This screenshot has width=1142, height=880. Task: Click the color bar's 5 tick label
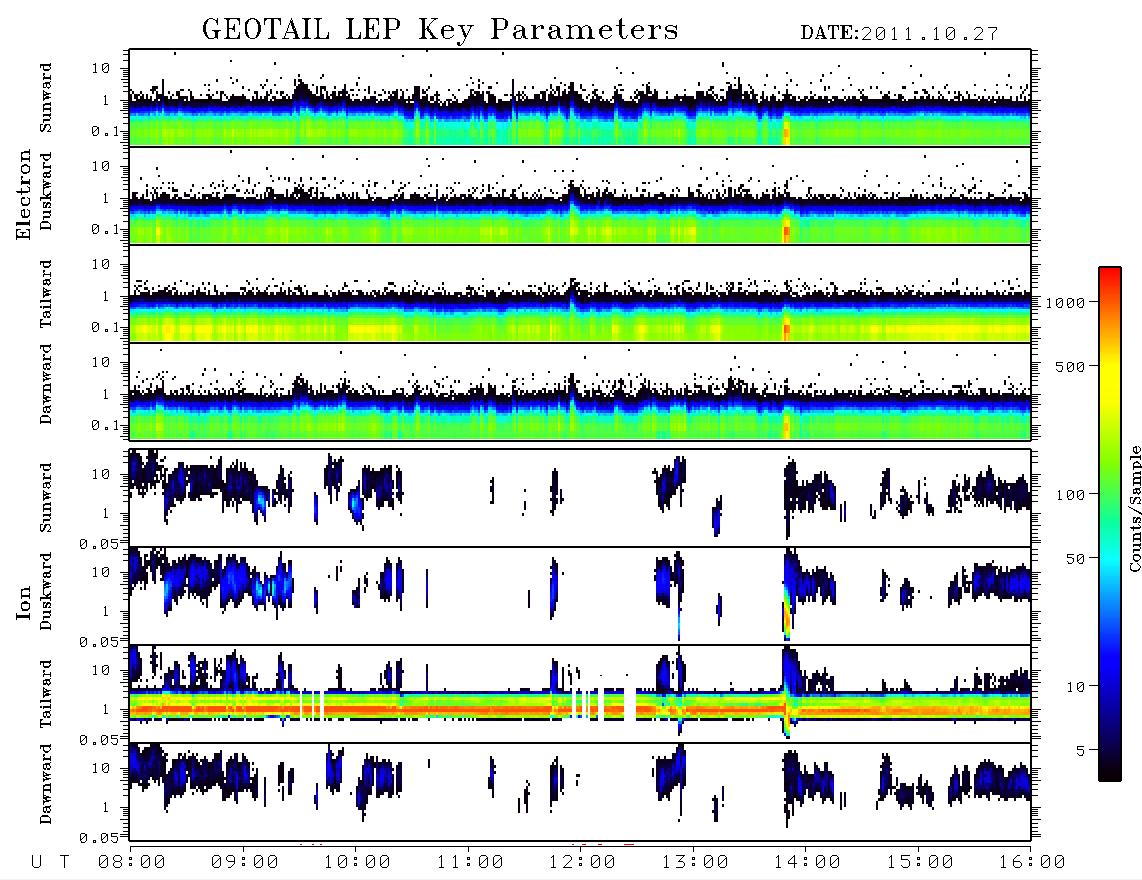1080,750
